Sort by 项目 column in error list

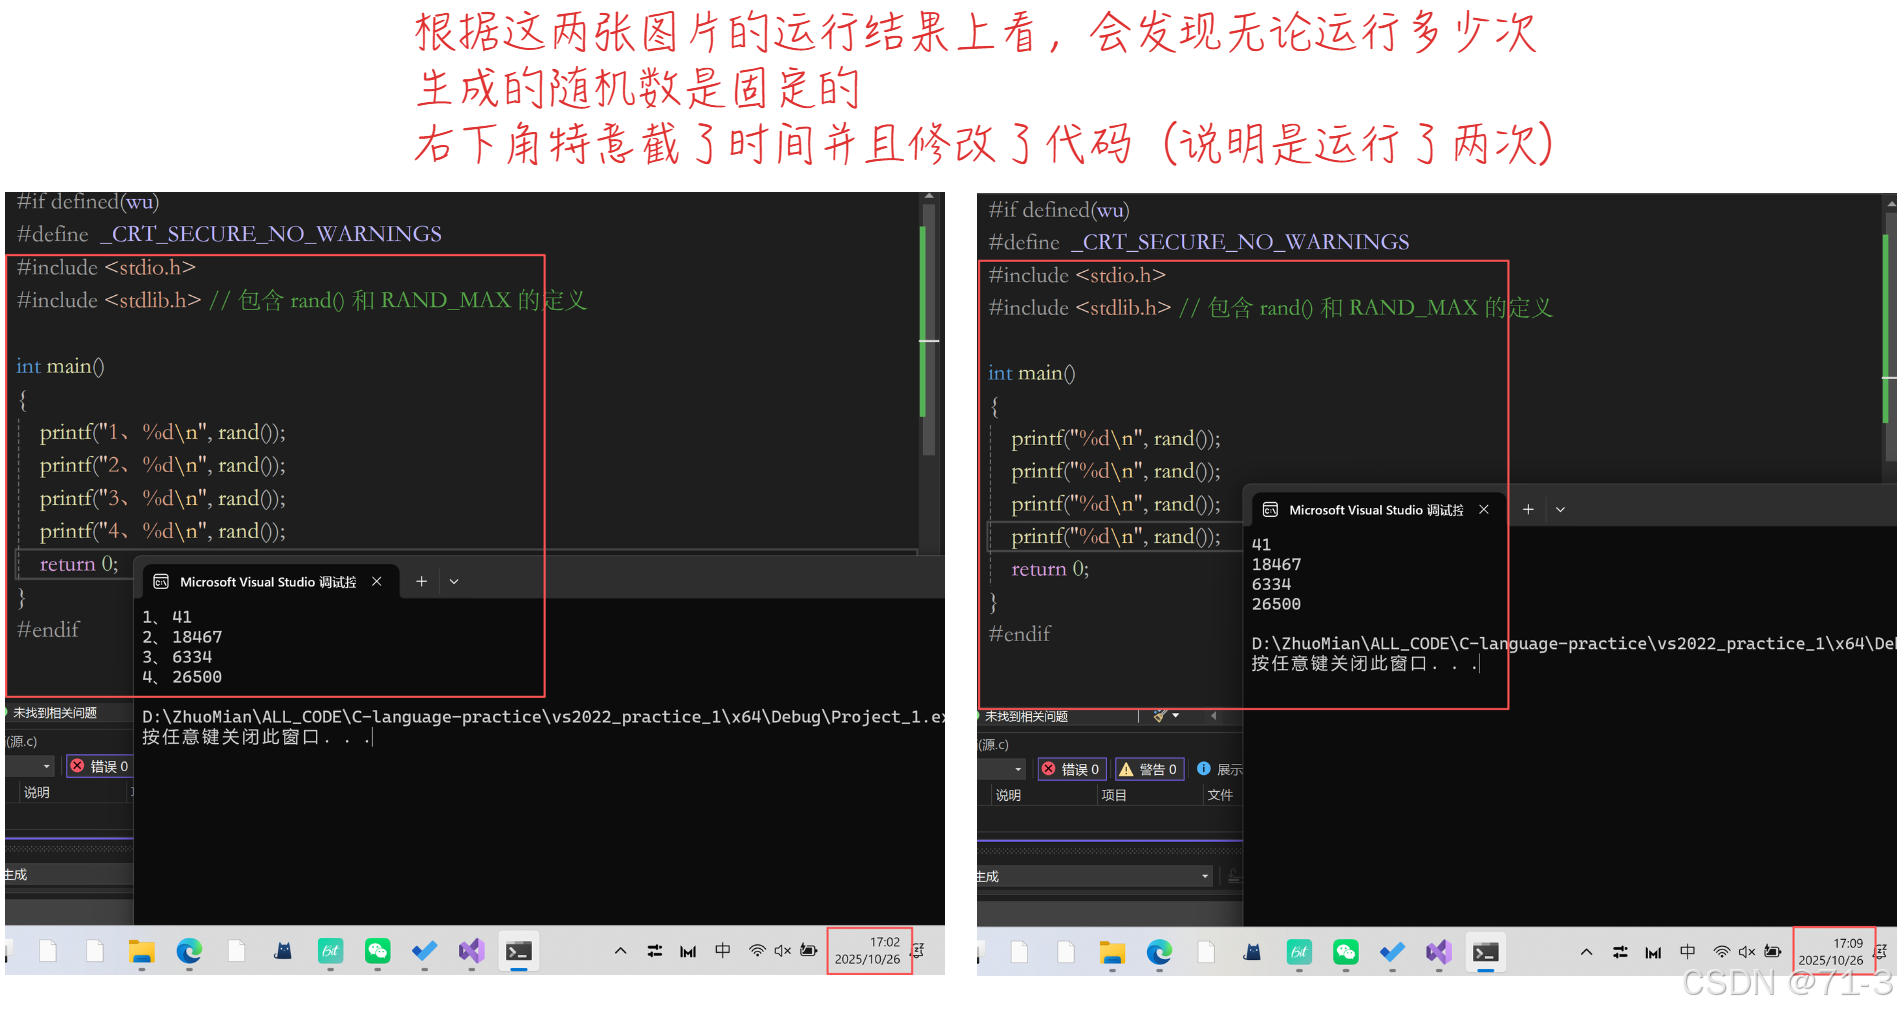pos(1114,795)
